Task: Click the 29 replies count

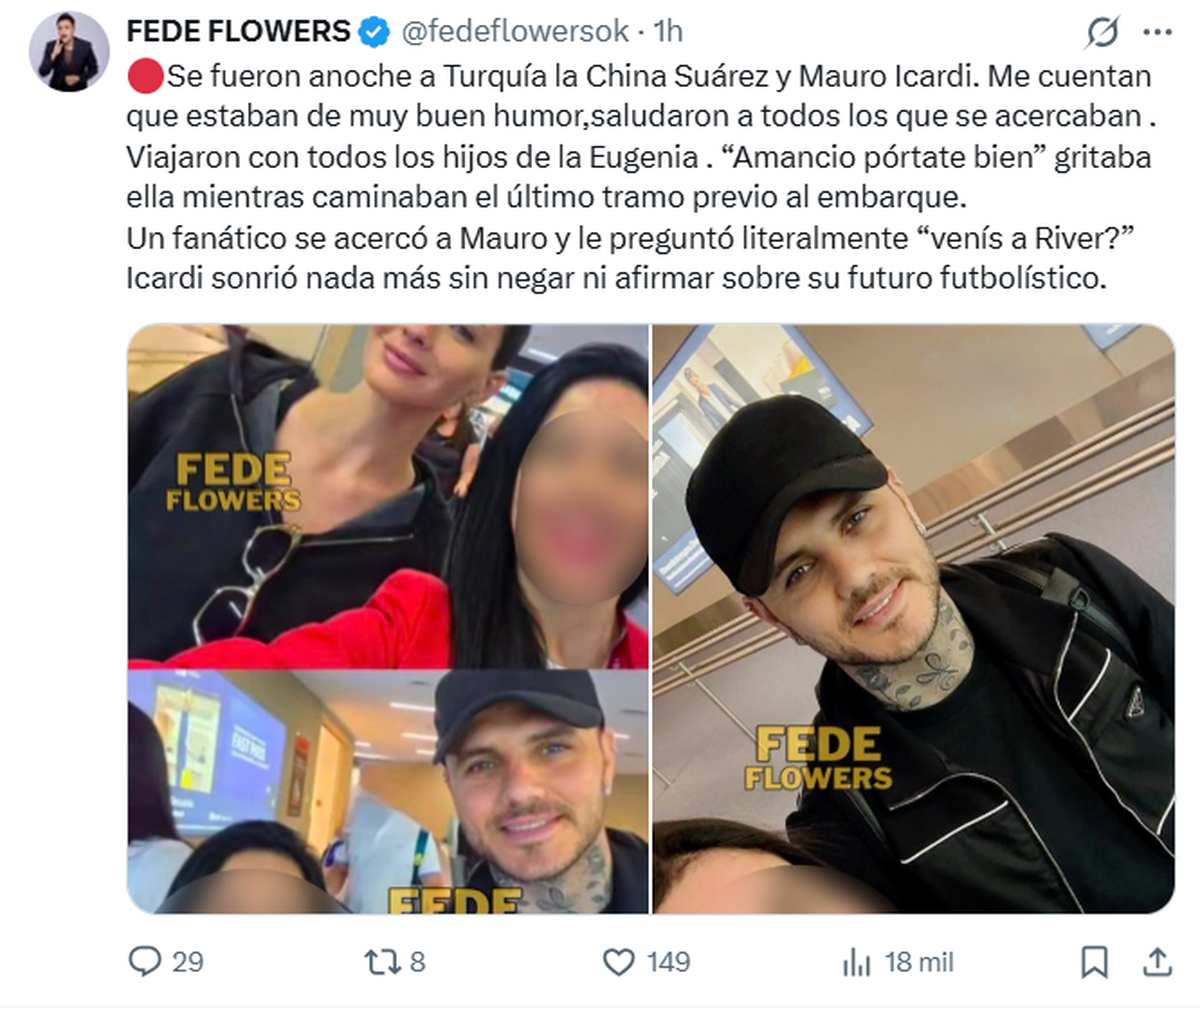Action: [188, 962]
